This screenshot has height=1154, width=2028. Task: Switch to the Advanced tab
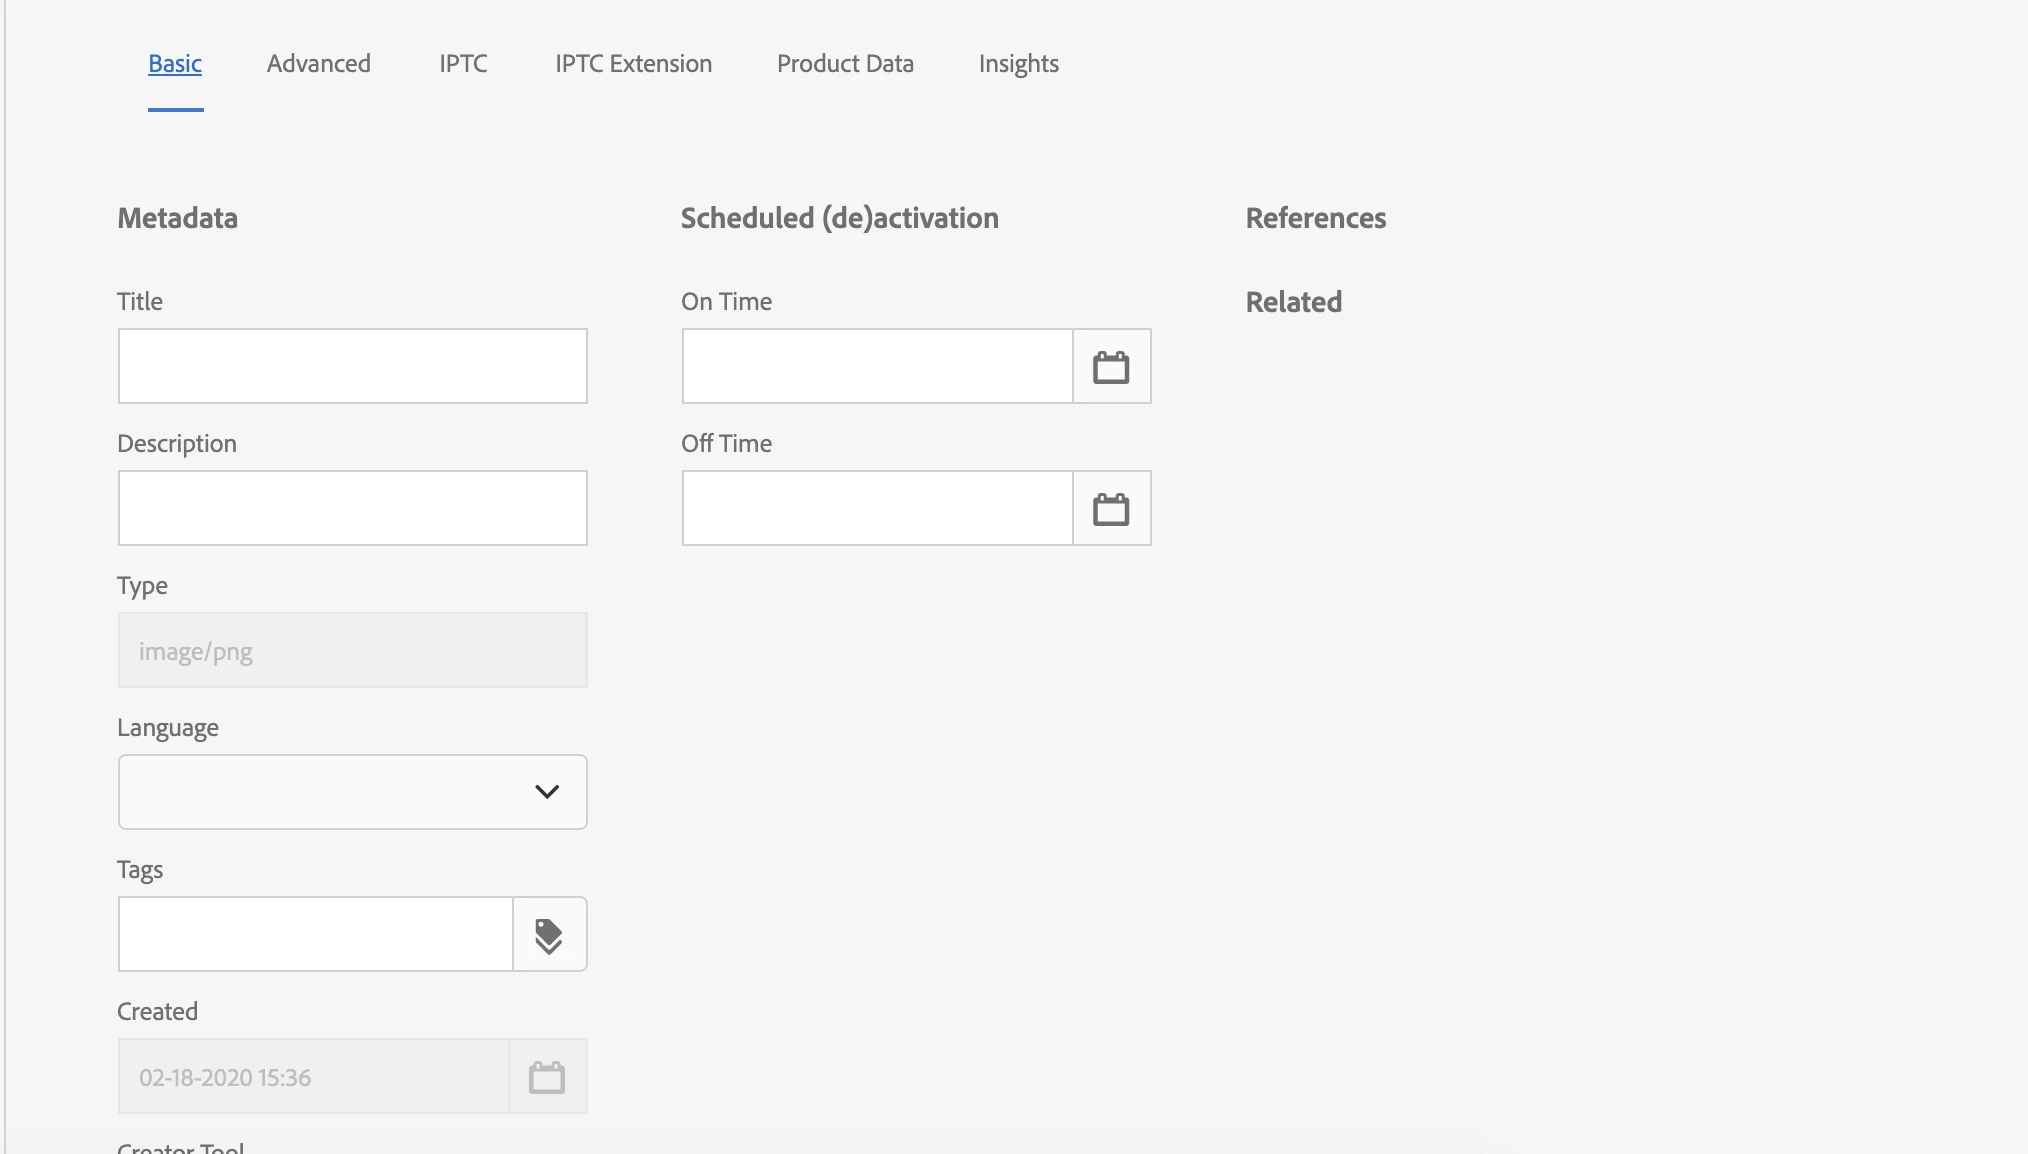click(318, 64)
